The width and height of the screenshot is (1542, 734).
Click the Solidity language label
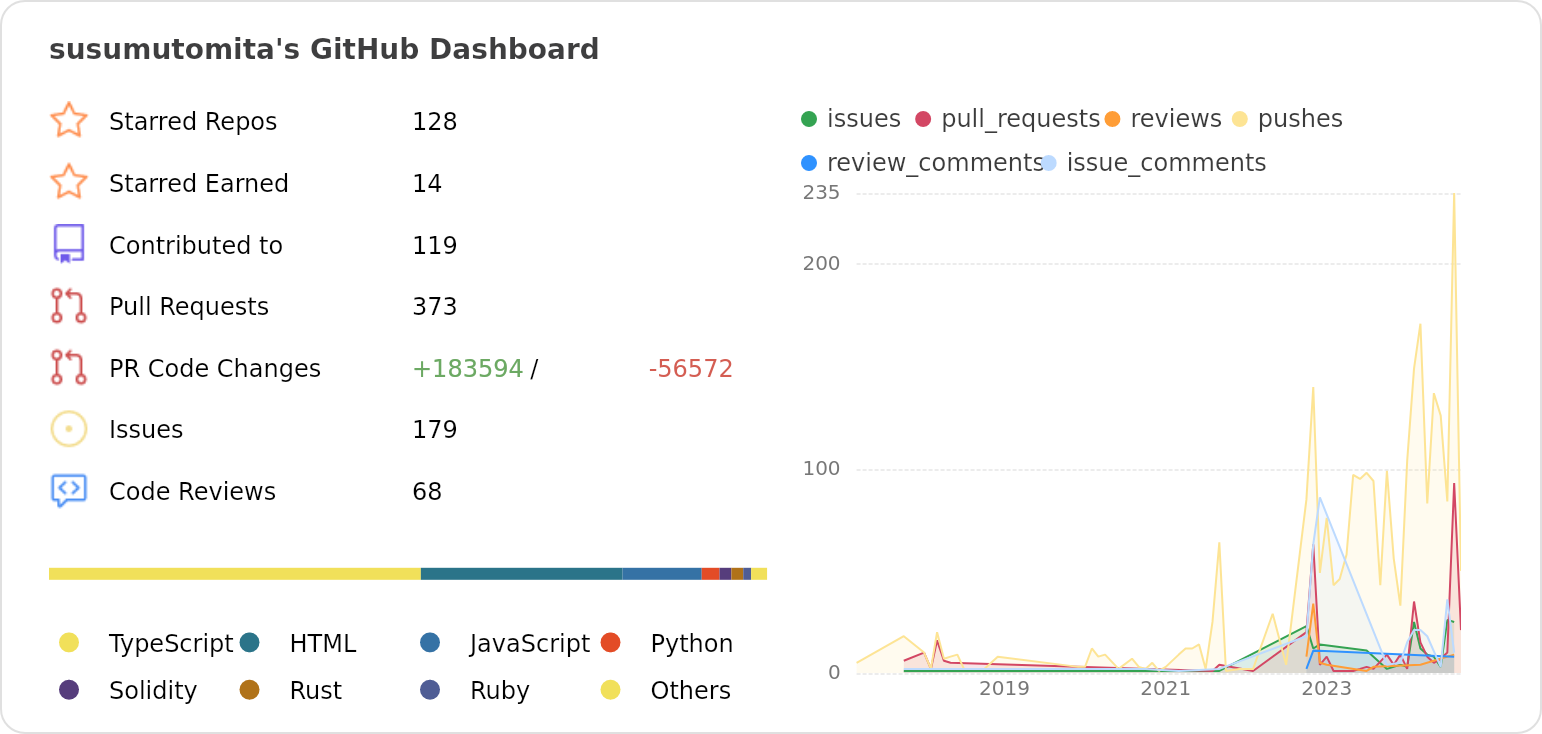(153, 691)
